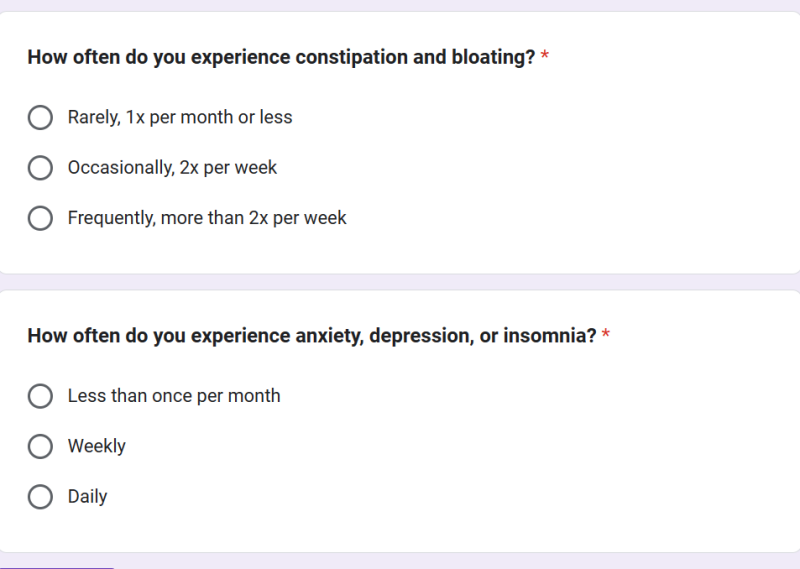Choose the "Occasionally, 2x per week" radio circle
800x569 pixels.
tap(40, 168)
